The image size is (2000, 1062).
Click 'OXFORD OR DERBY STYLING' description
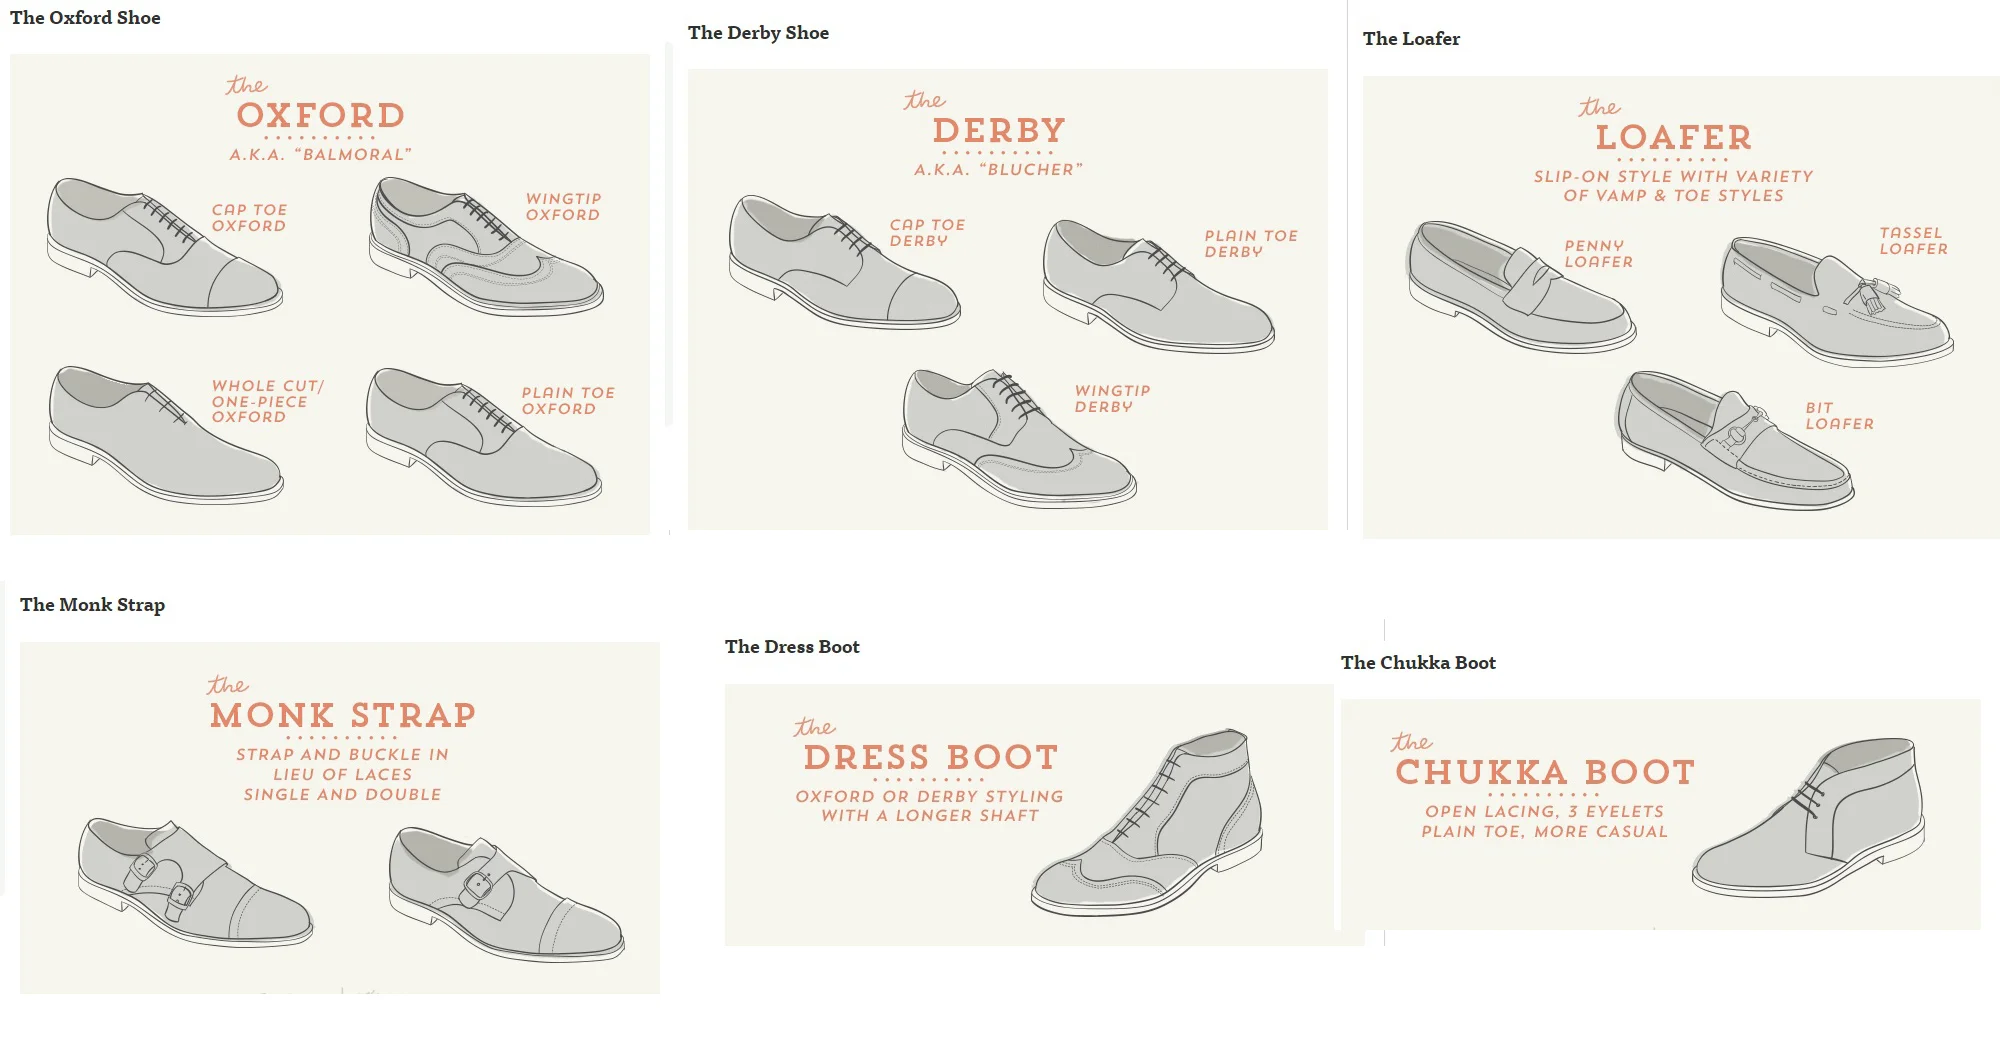click(x=929, y=797)
